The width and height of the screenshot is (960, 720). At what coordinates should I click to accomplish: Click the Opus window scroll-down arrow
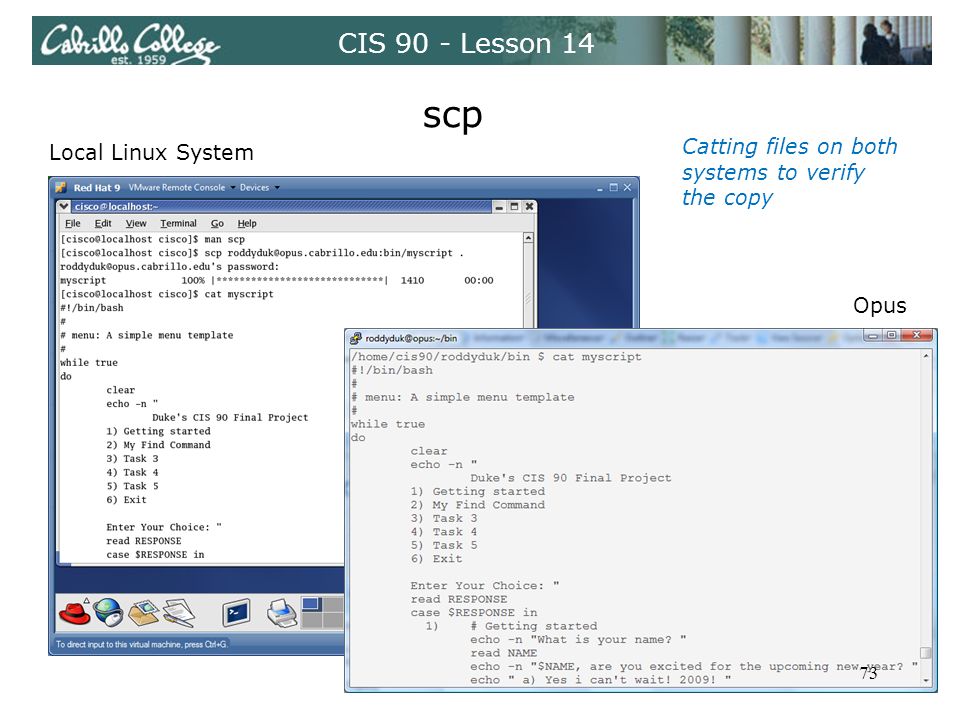click(926, 680)
